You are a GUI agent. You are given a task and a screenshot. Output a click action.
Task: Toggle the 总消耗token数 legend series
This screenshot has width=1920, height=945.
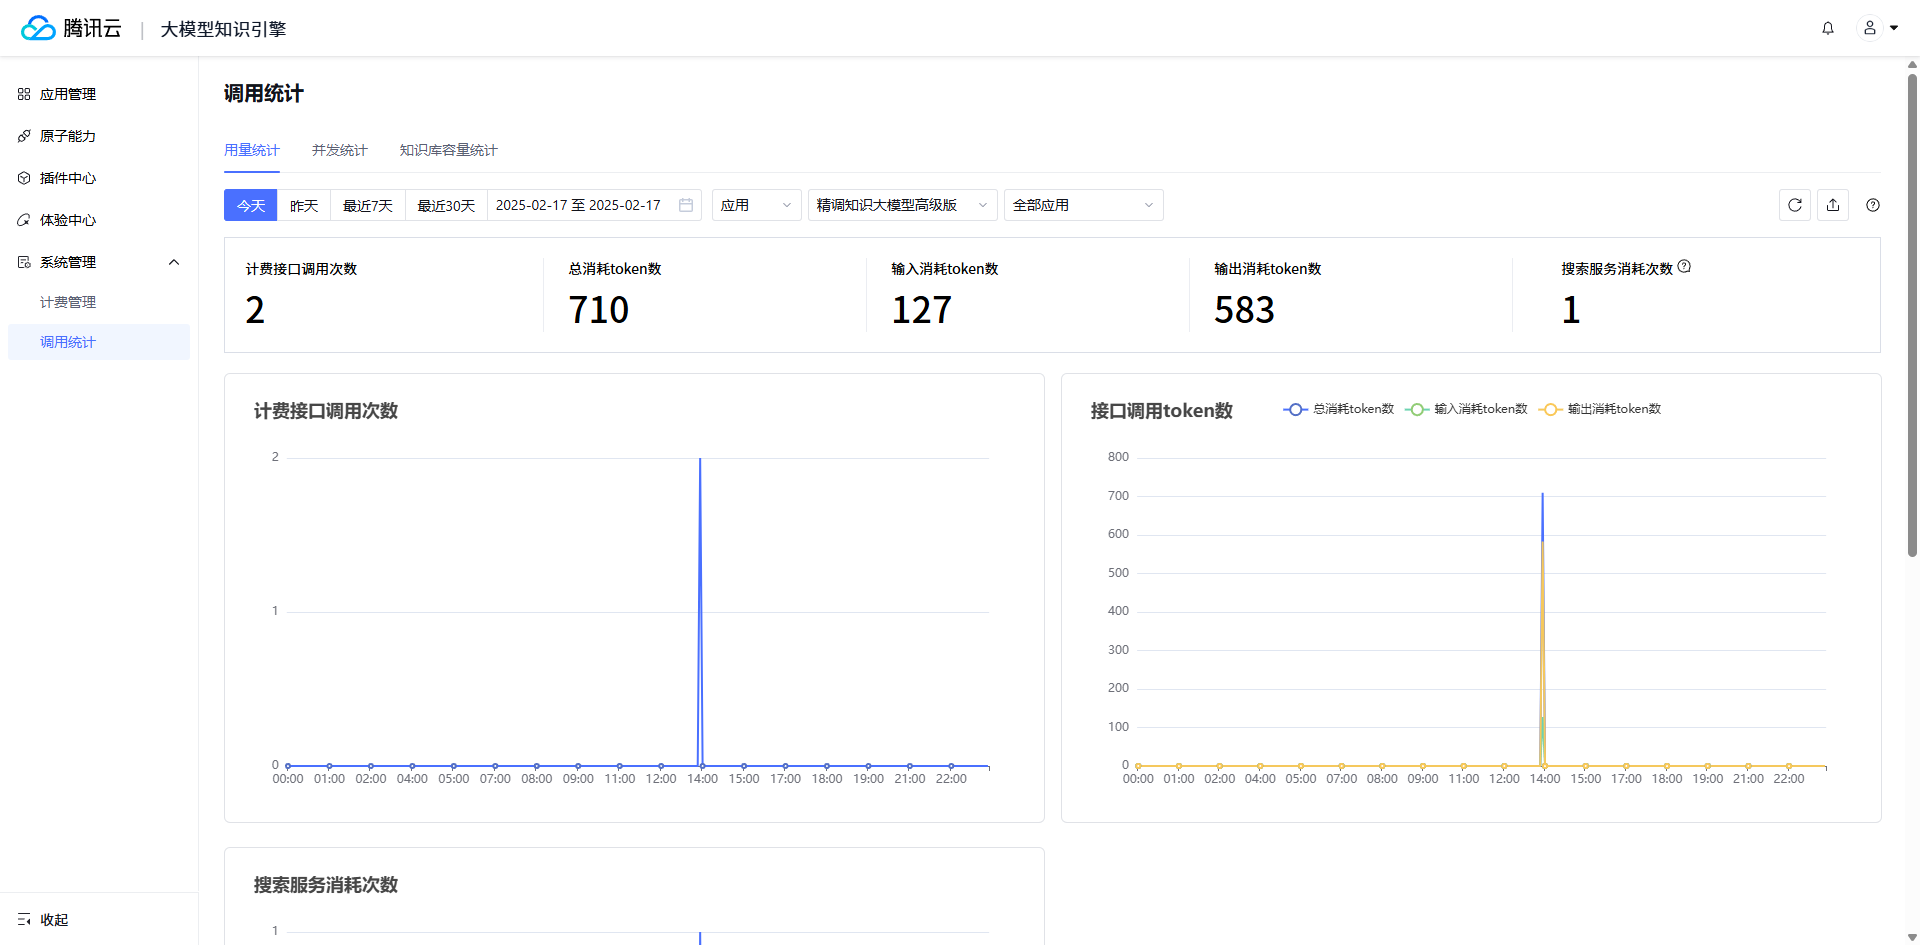click(1339, 409)
